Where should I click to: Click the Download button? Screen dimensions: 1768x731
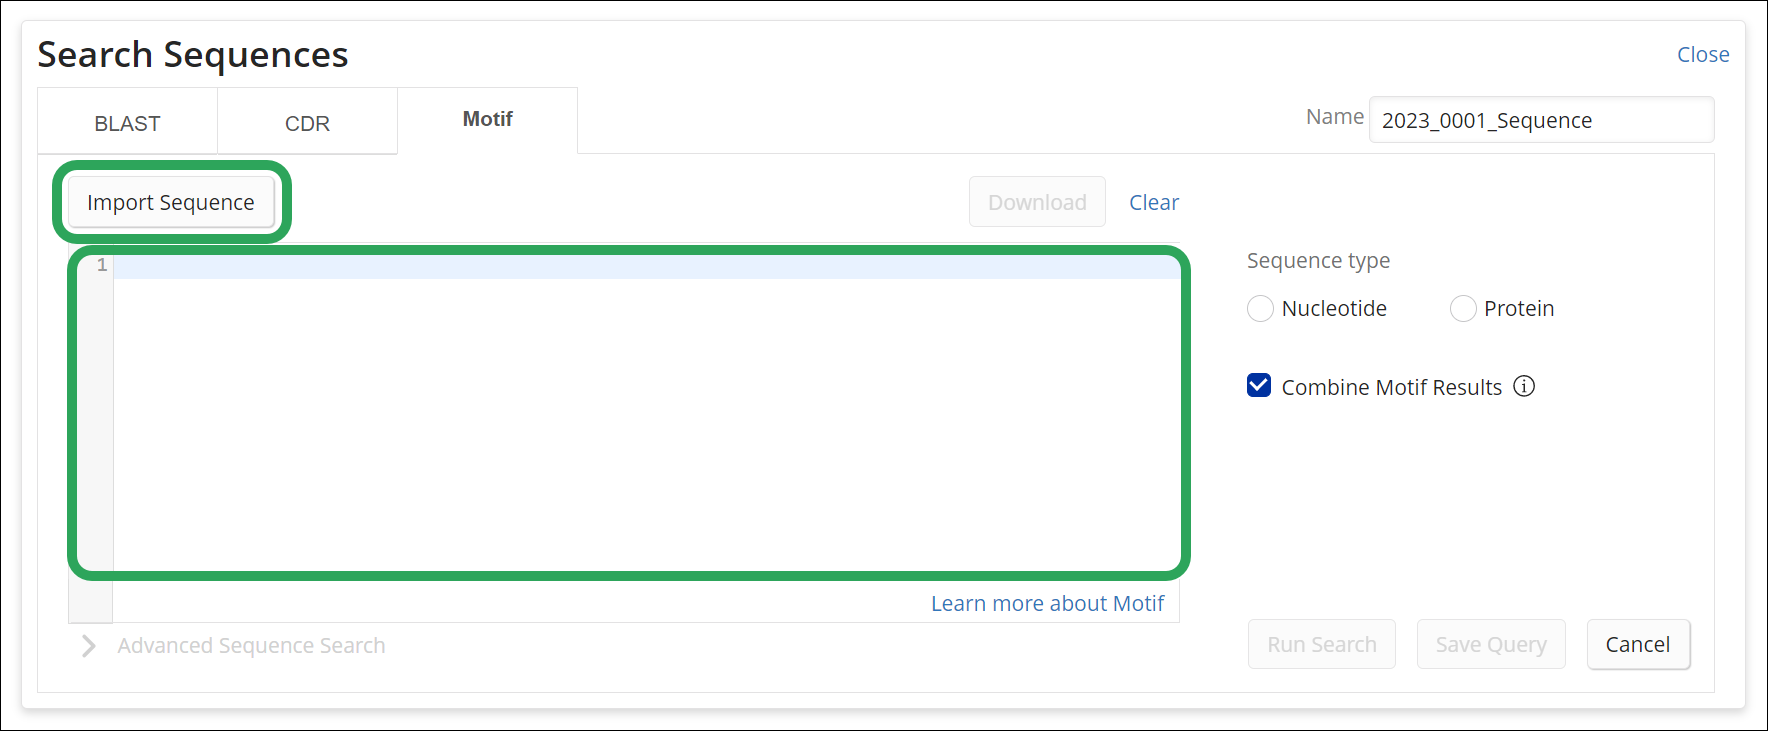(x=1037, y=202)
